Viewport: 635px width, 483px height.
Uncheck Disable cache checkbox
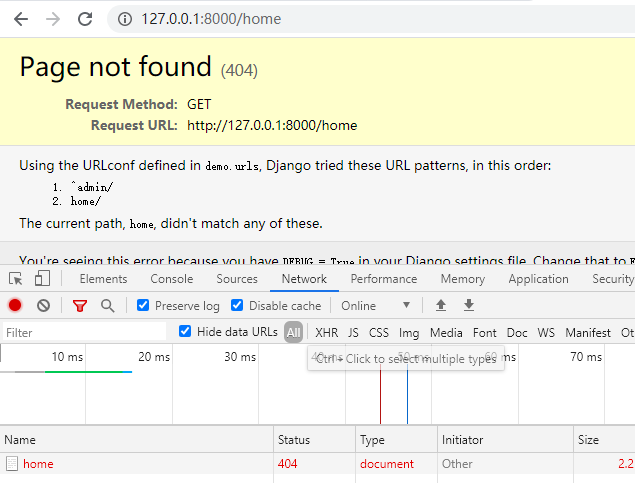237,305
